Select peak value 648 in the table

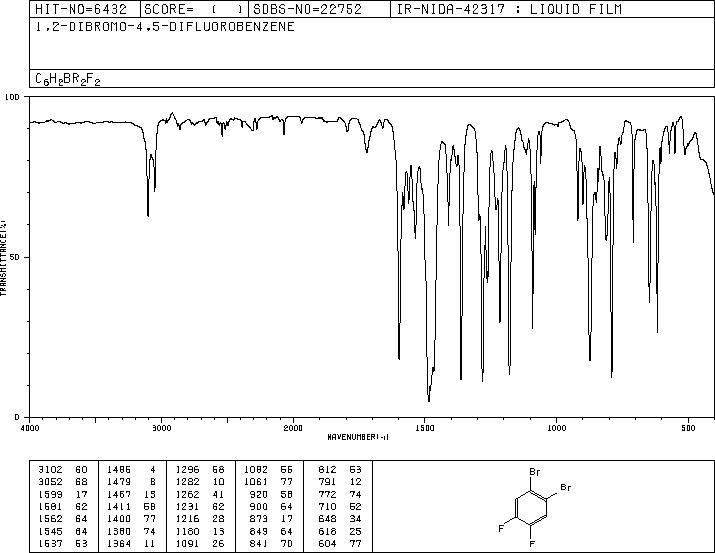coord(327,519)
